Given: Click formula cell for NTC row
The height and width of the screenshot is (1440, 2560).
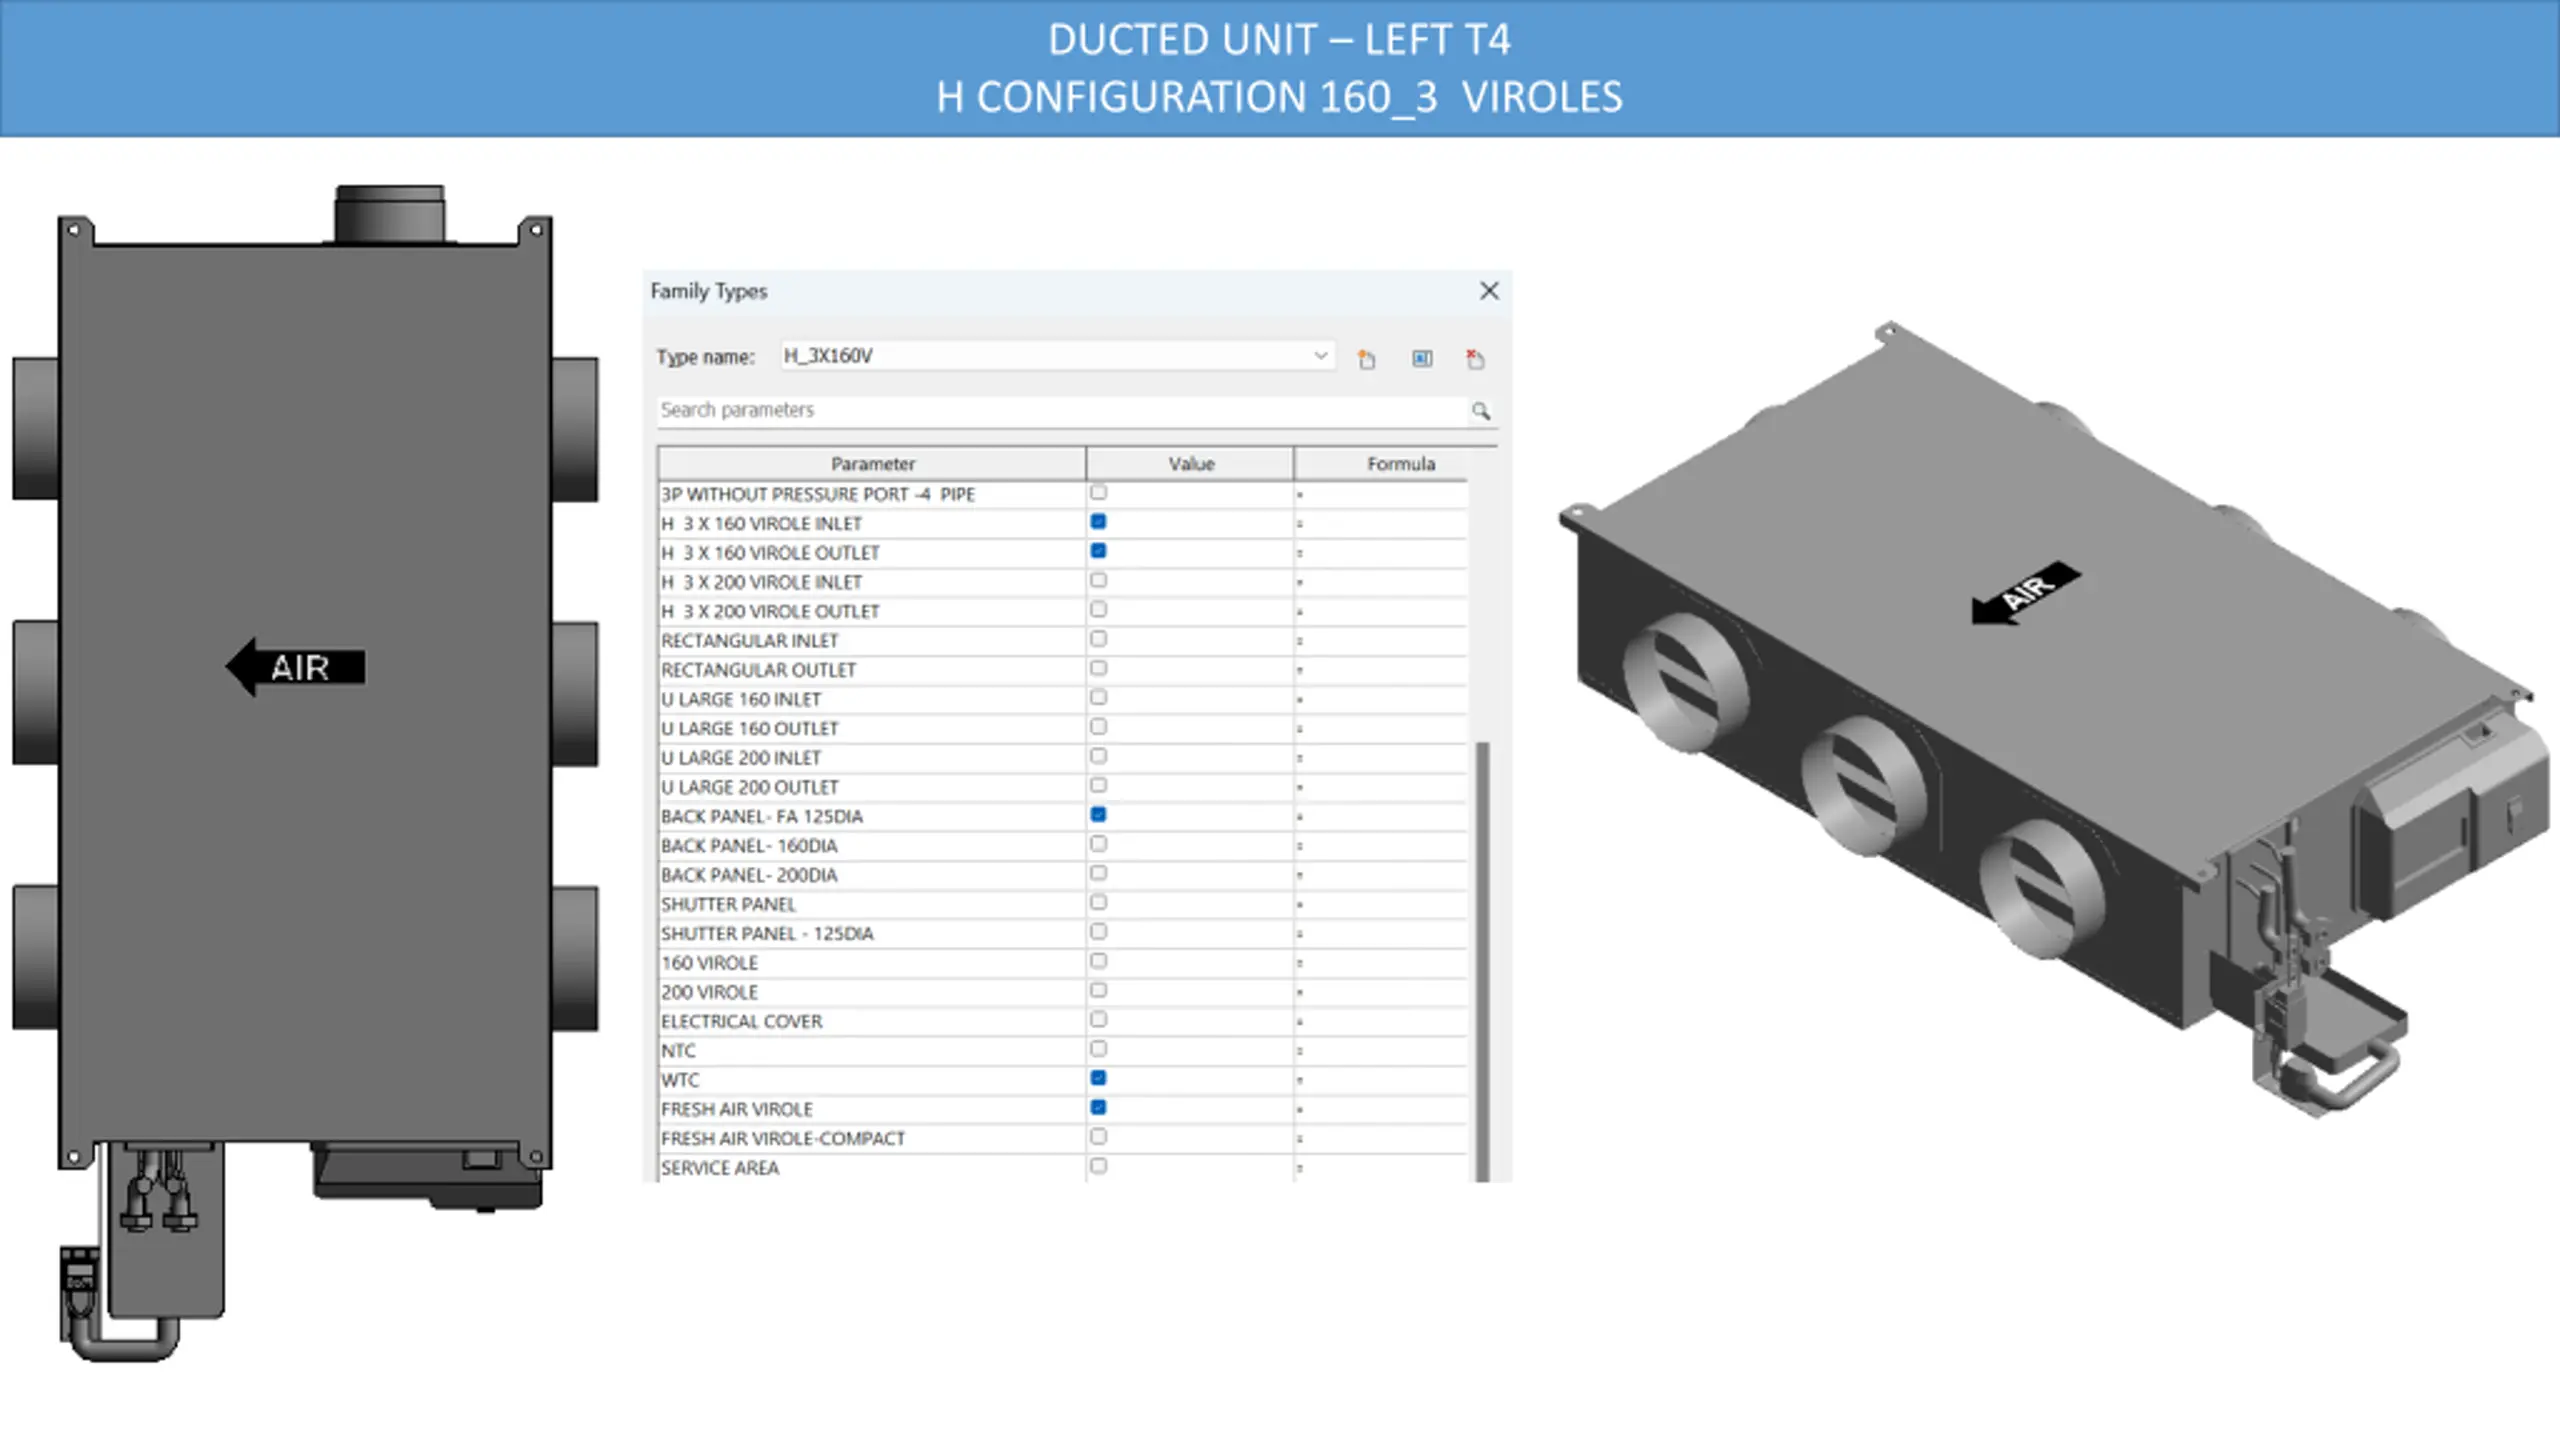Looking at the screenshot, I should pos(1380,1051).
